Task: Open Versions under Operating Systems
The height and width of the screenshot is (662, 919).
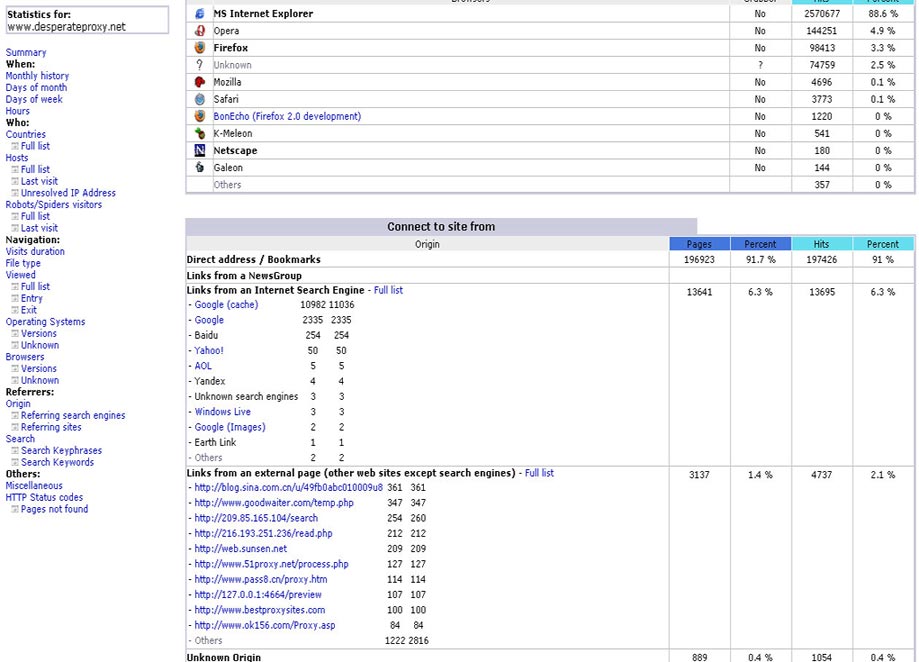Action: point(39,333)
